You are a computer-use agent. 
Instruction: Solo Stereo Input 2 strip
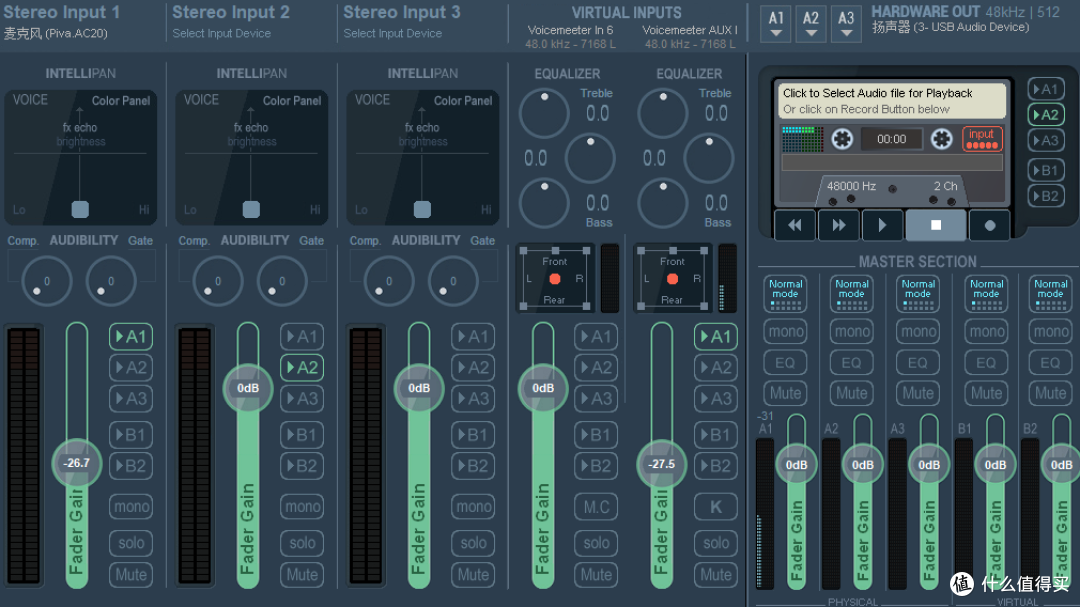click(302, 543)
